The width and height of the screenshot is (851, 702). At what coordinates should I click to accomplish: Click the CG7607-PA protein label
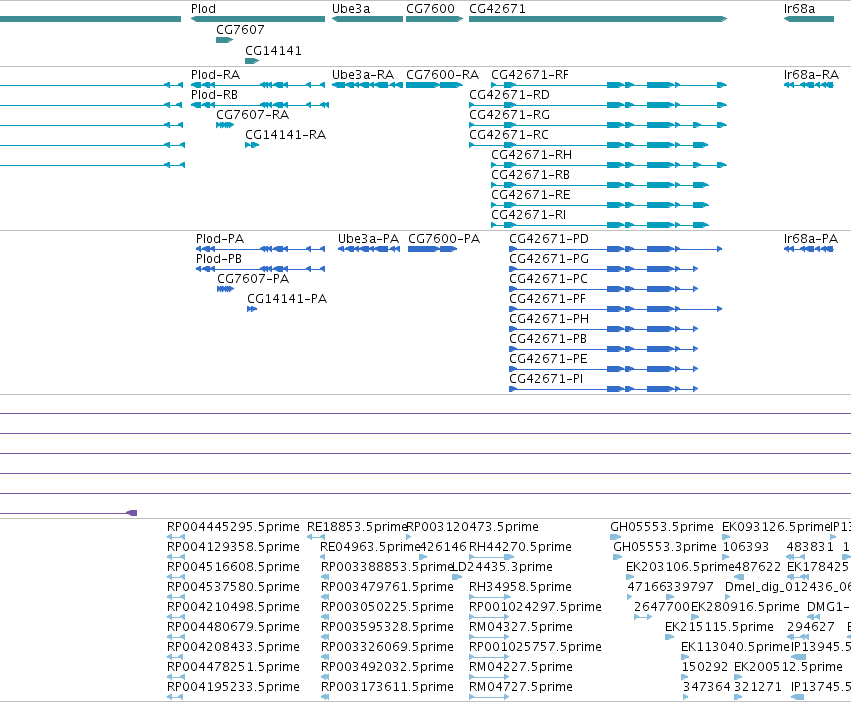pyautogui.click(x=253, y=279)
